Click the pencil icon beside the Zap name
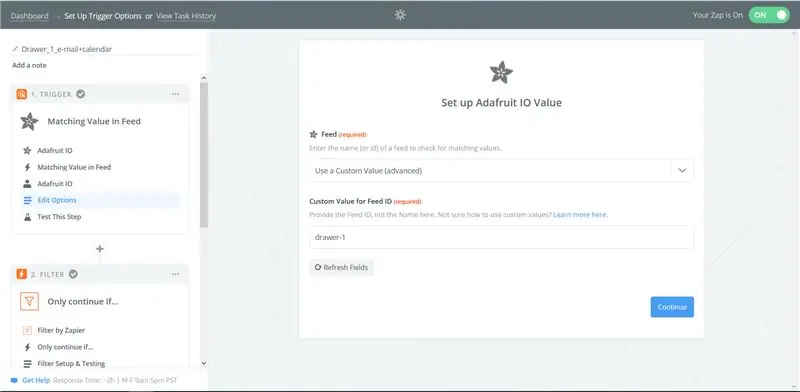This screenshot has width=800, height=392. (15, 49)
